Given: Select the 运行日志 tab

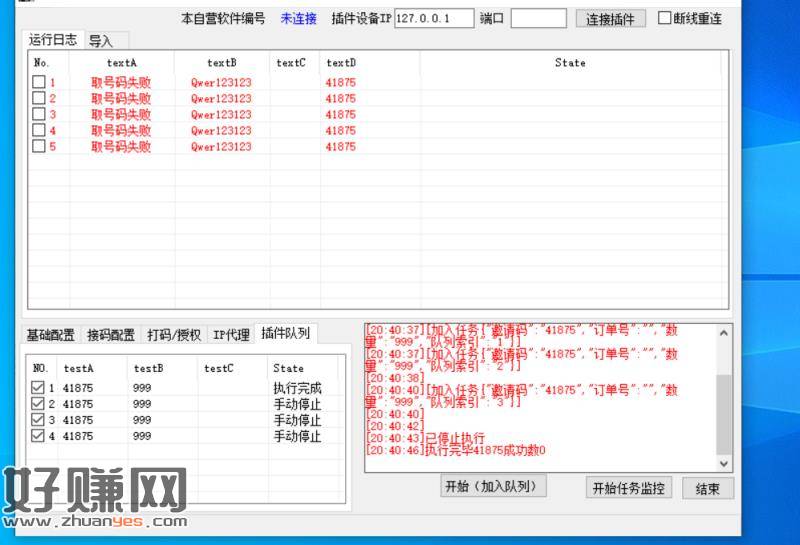Looking at the screenshot, I should (x=53, y=40).
